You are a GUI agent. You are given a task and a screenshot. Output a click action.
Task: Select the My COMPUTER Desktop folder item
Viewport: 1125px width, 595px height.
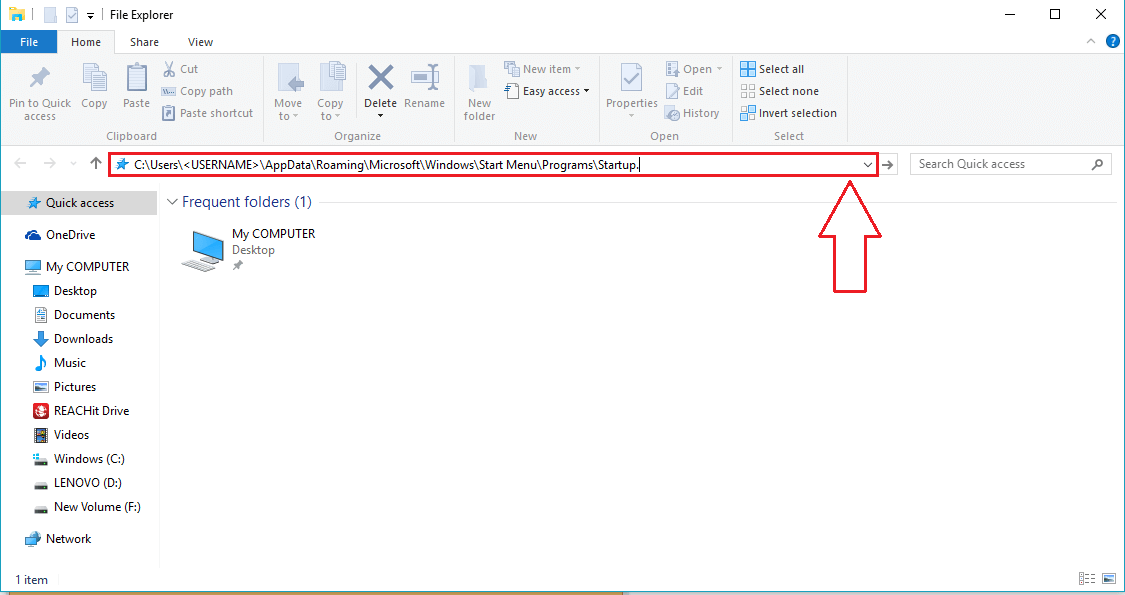click(x=248, y=249)
